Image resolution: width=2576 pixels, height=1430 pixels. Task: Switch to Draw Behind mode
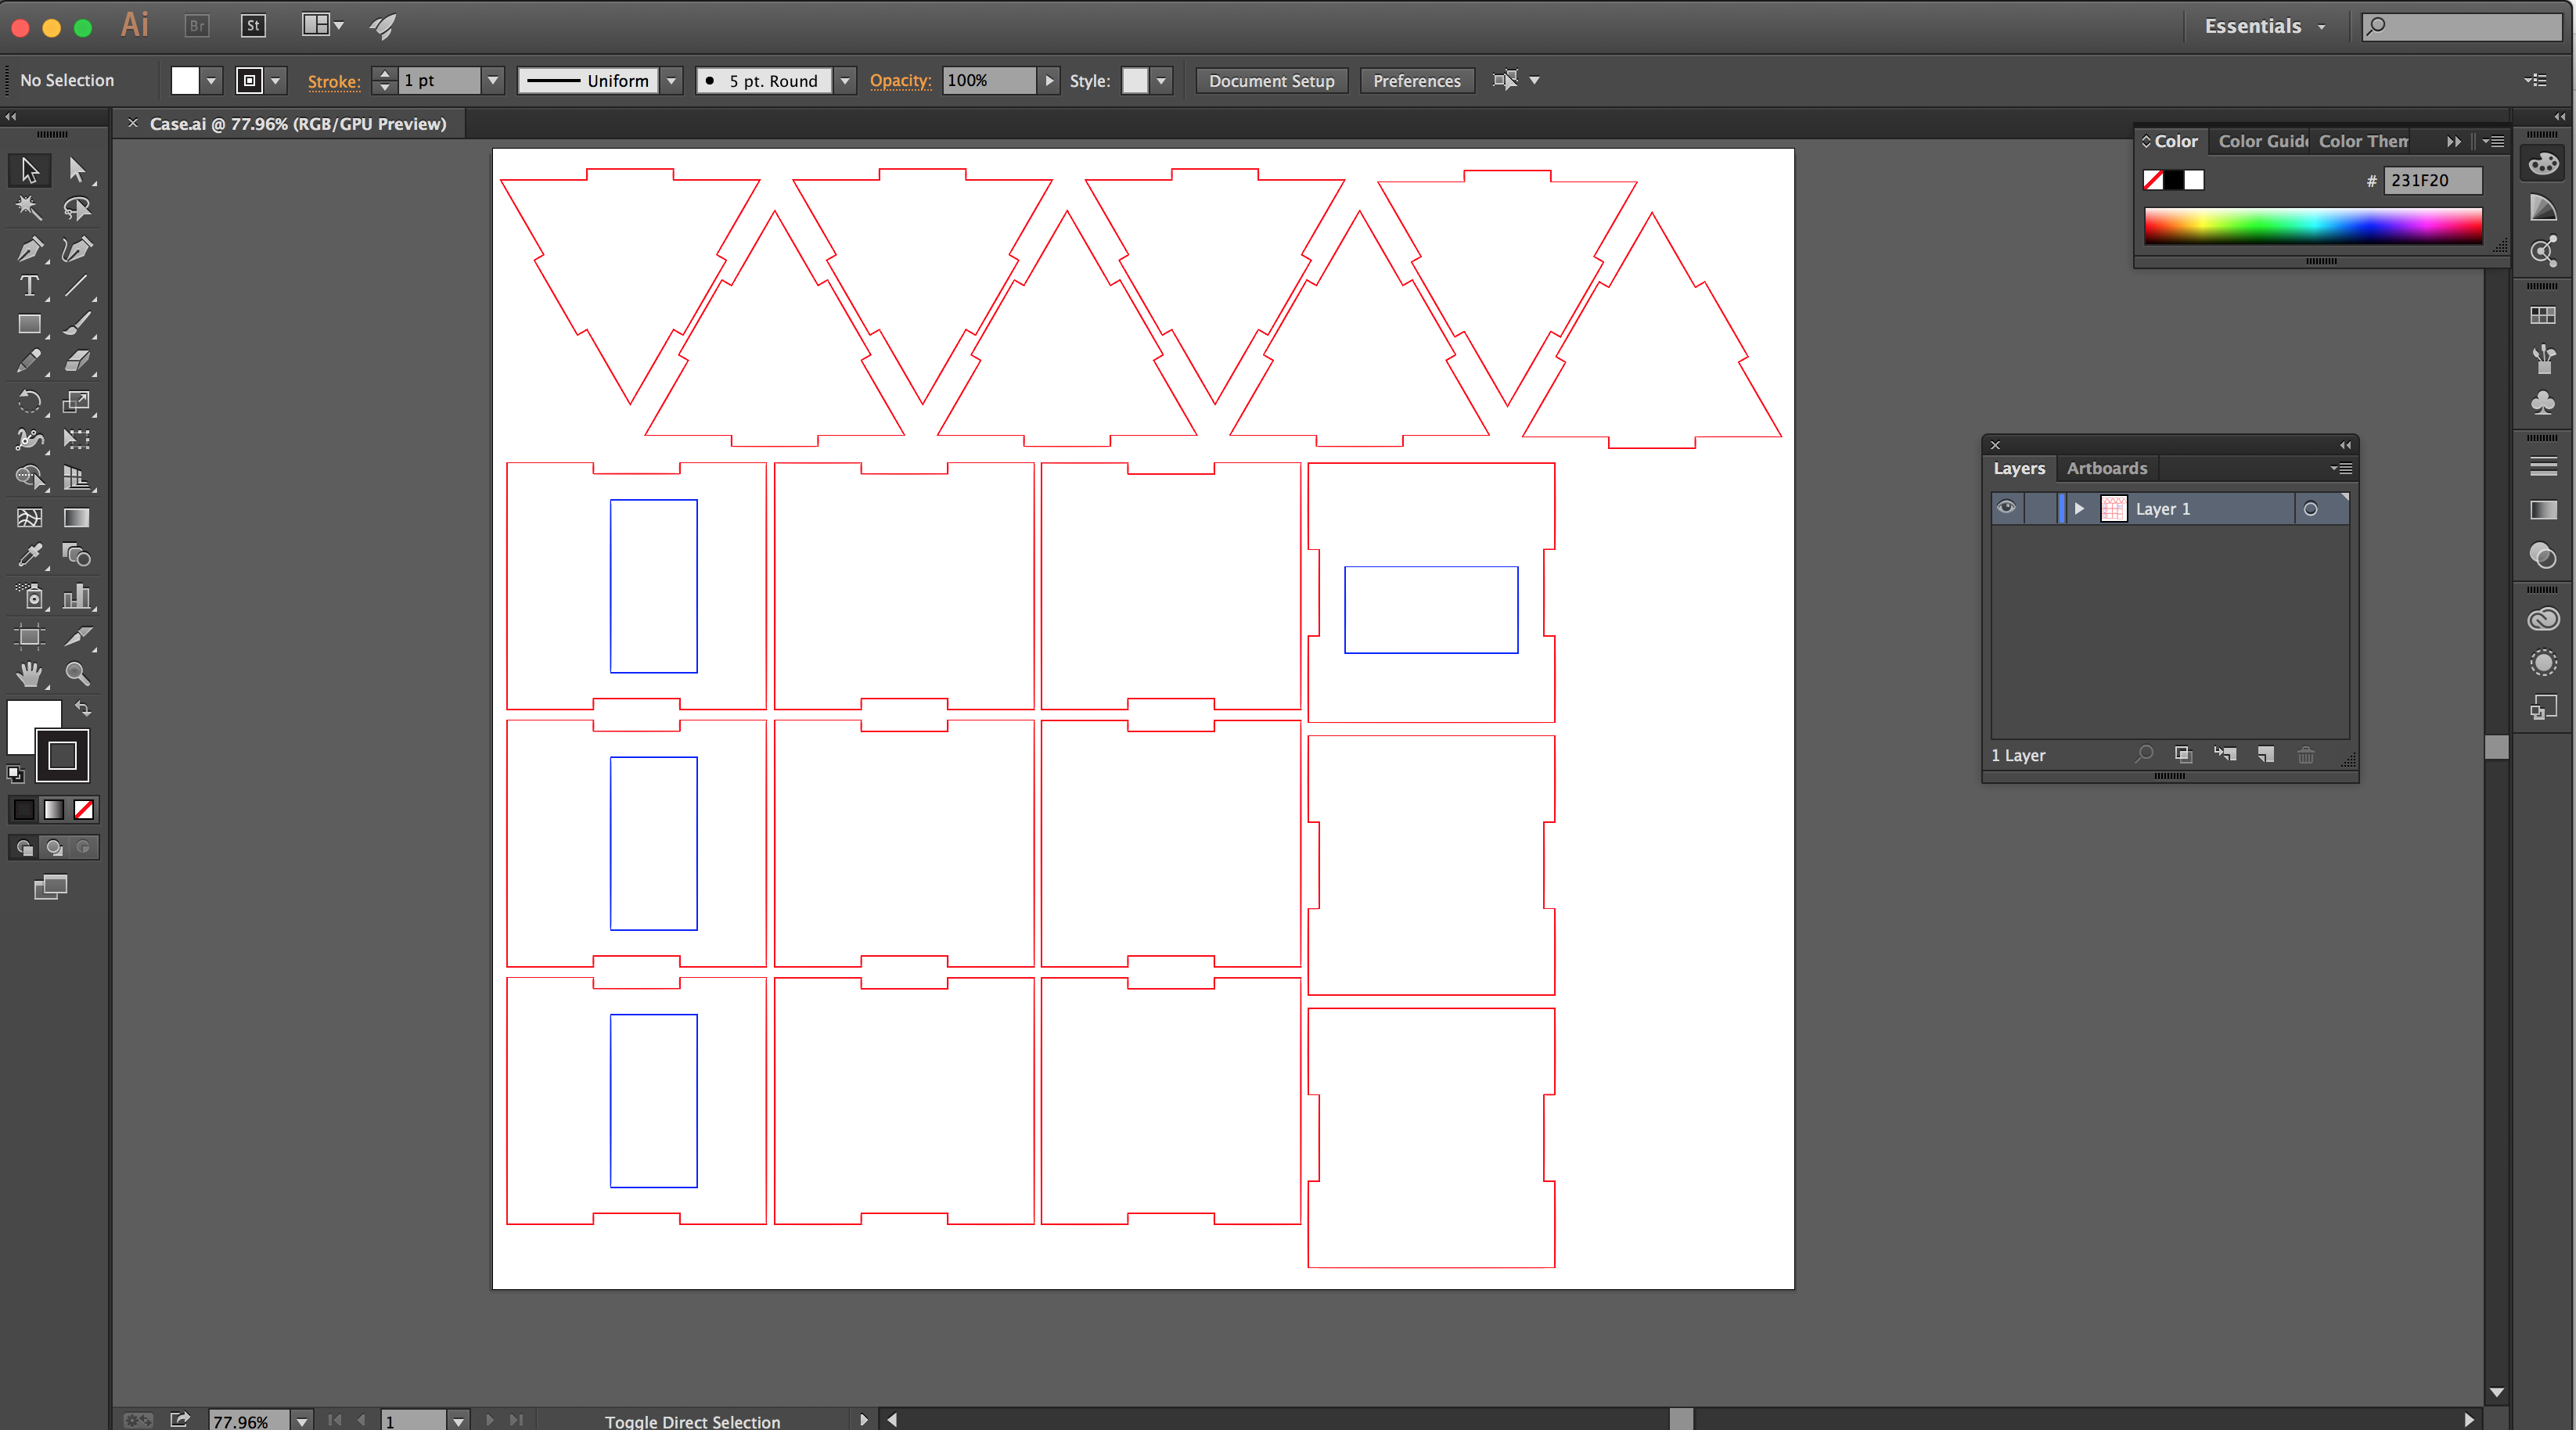pyautogui.click(x=55, y=848)
